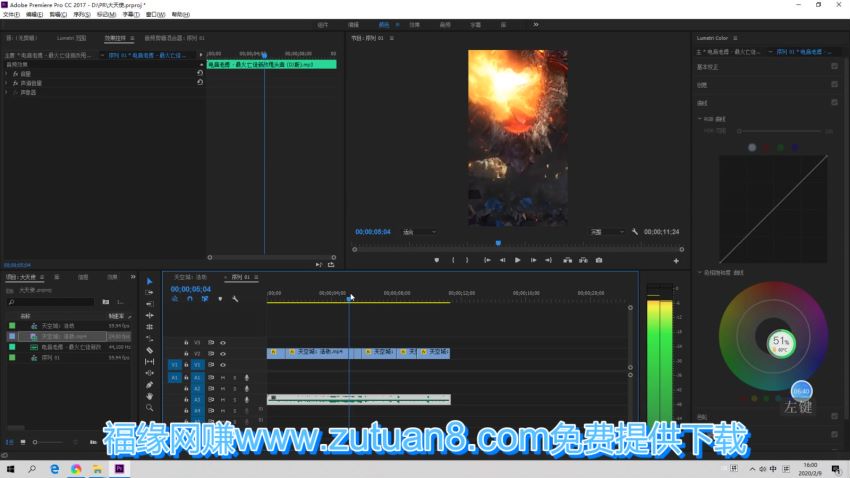
Task: Click Add Marker in Program monitor
Action: coord(436,260)
